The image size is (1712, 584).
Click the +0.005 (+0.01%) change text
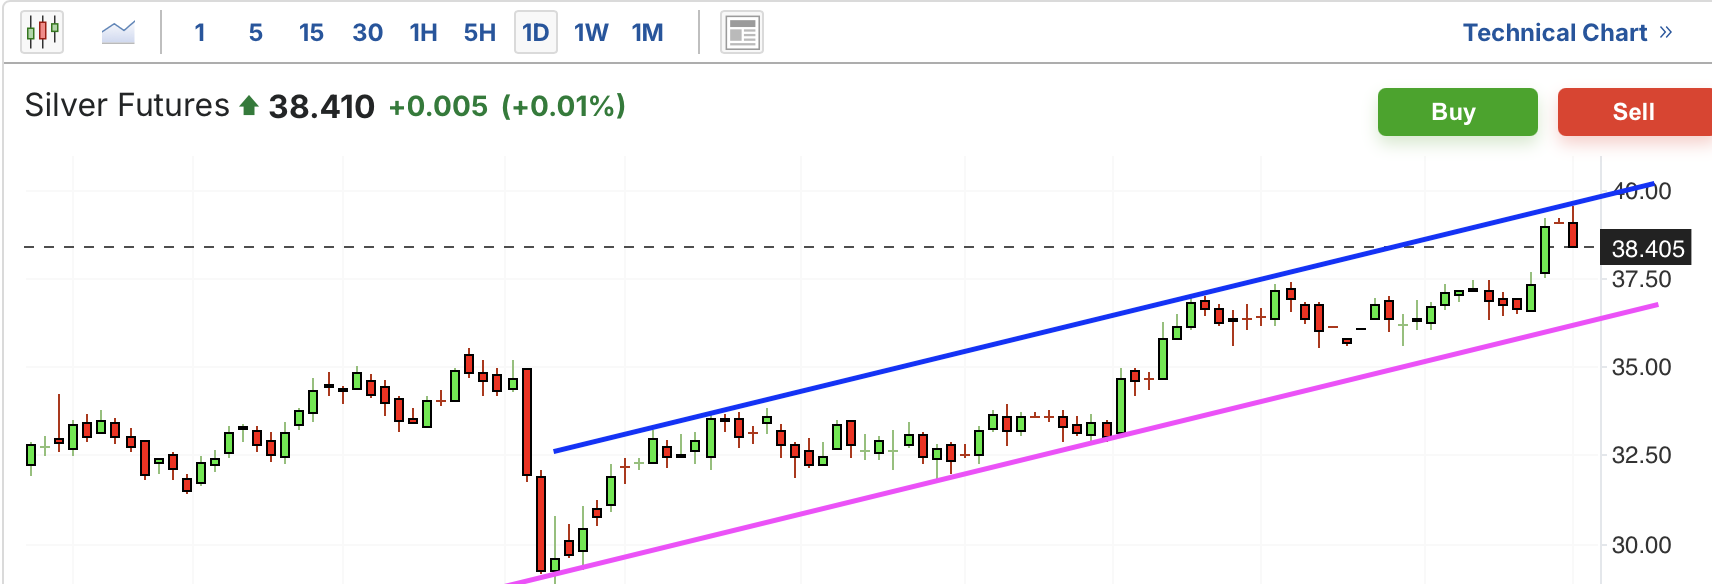click(507, 106)
